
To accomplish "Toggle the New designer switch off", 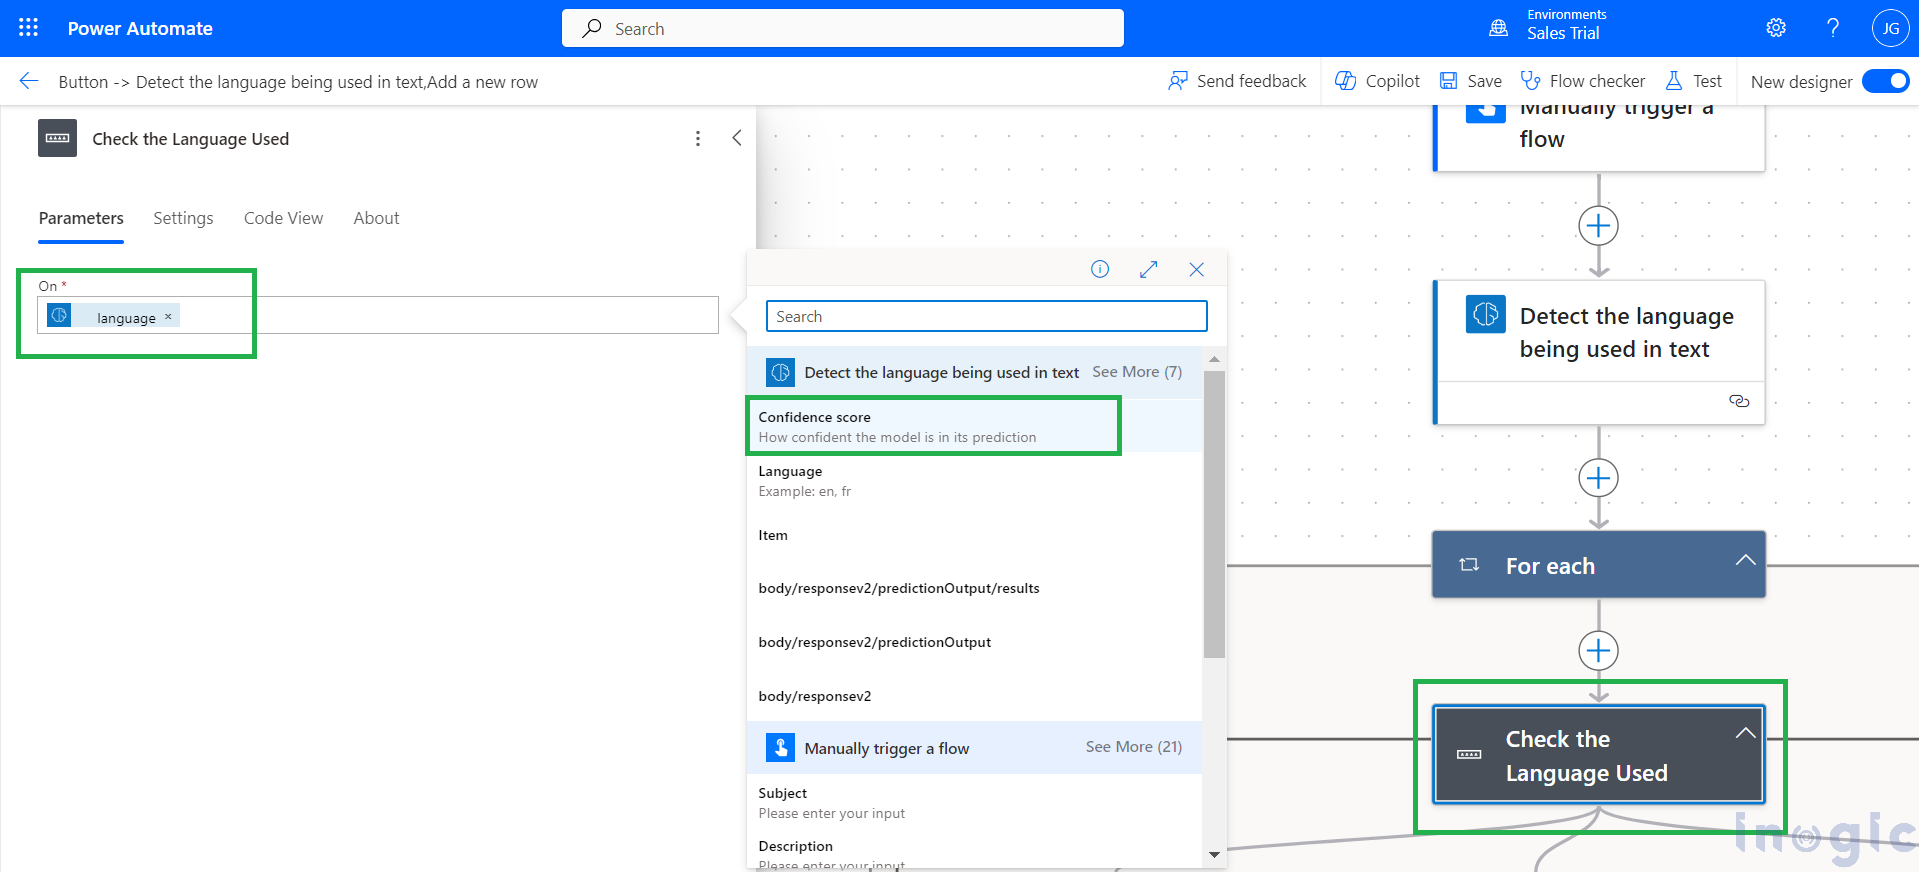I will click(x=1885, y=81).
